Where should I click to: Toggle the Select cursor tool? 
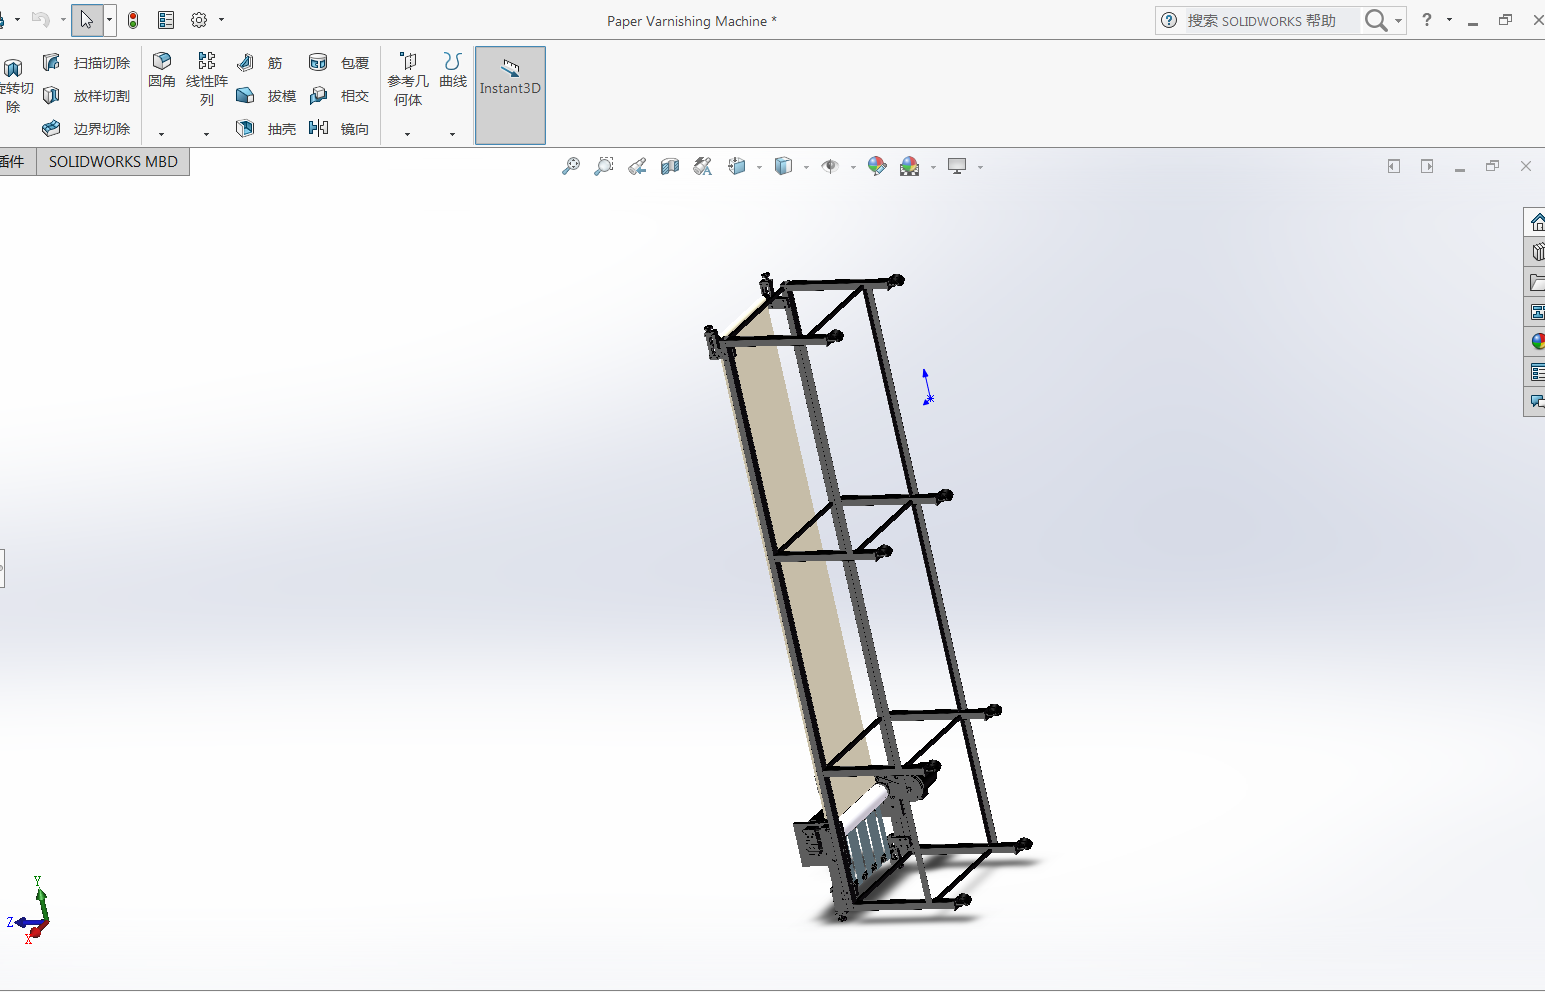(87, 20)
